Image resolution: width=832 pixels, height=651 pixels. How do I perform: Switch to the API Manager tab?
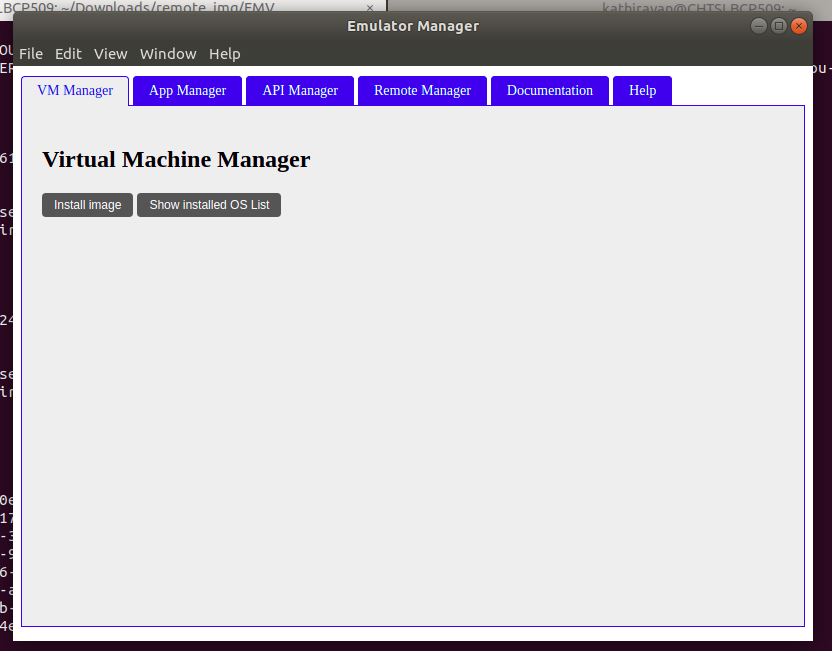pyautogui.click(x=300, y=91)
